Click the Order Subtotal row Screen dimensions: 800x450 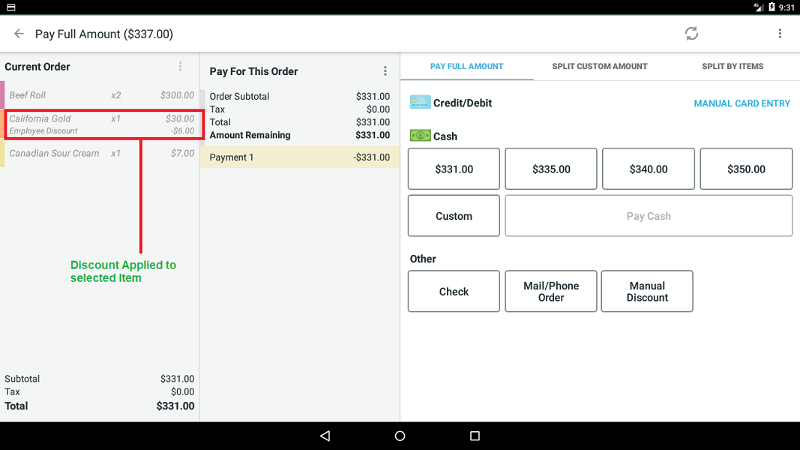299,96
